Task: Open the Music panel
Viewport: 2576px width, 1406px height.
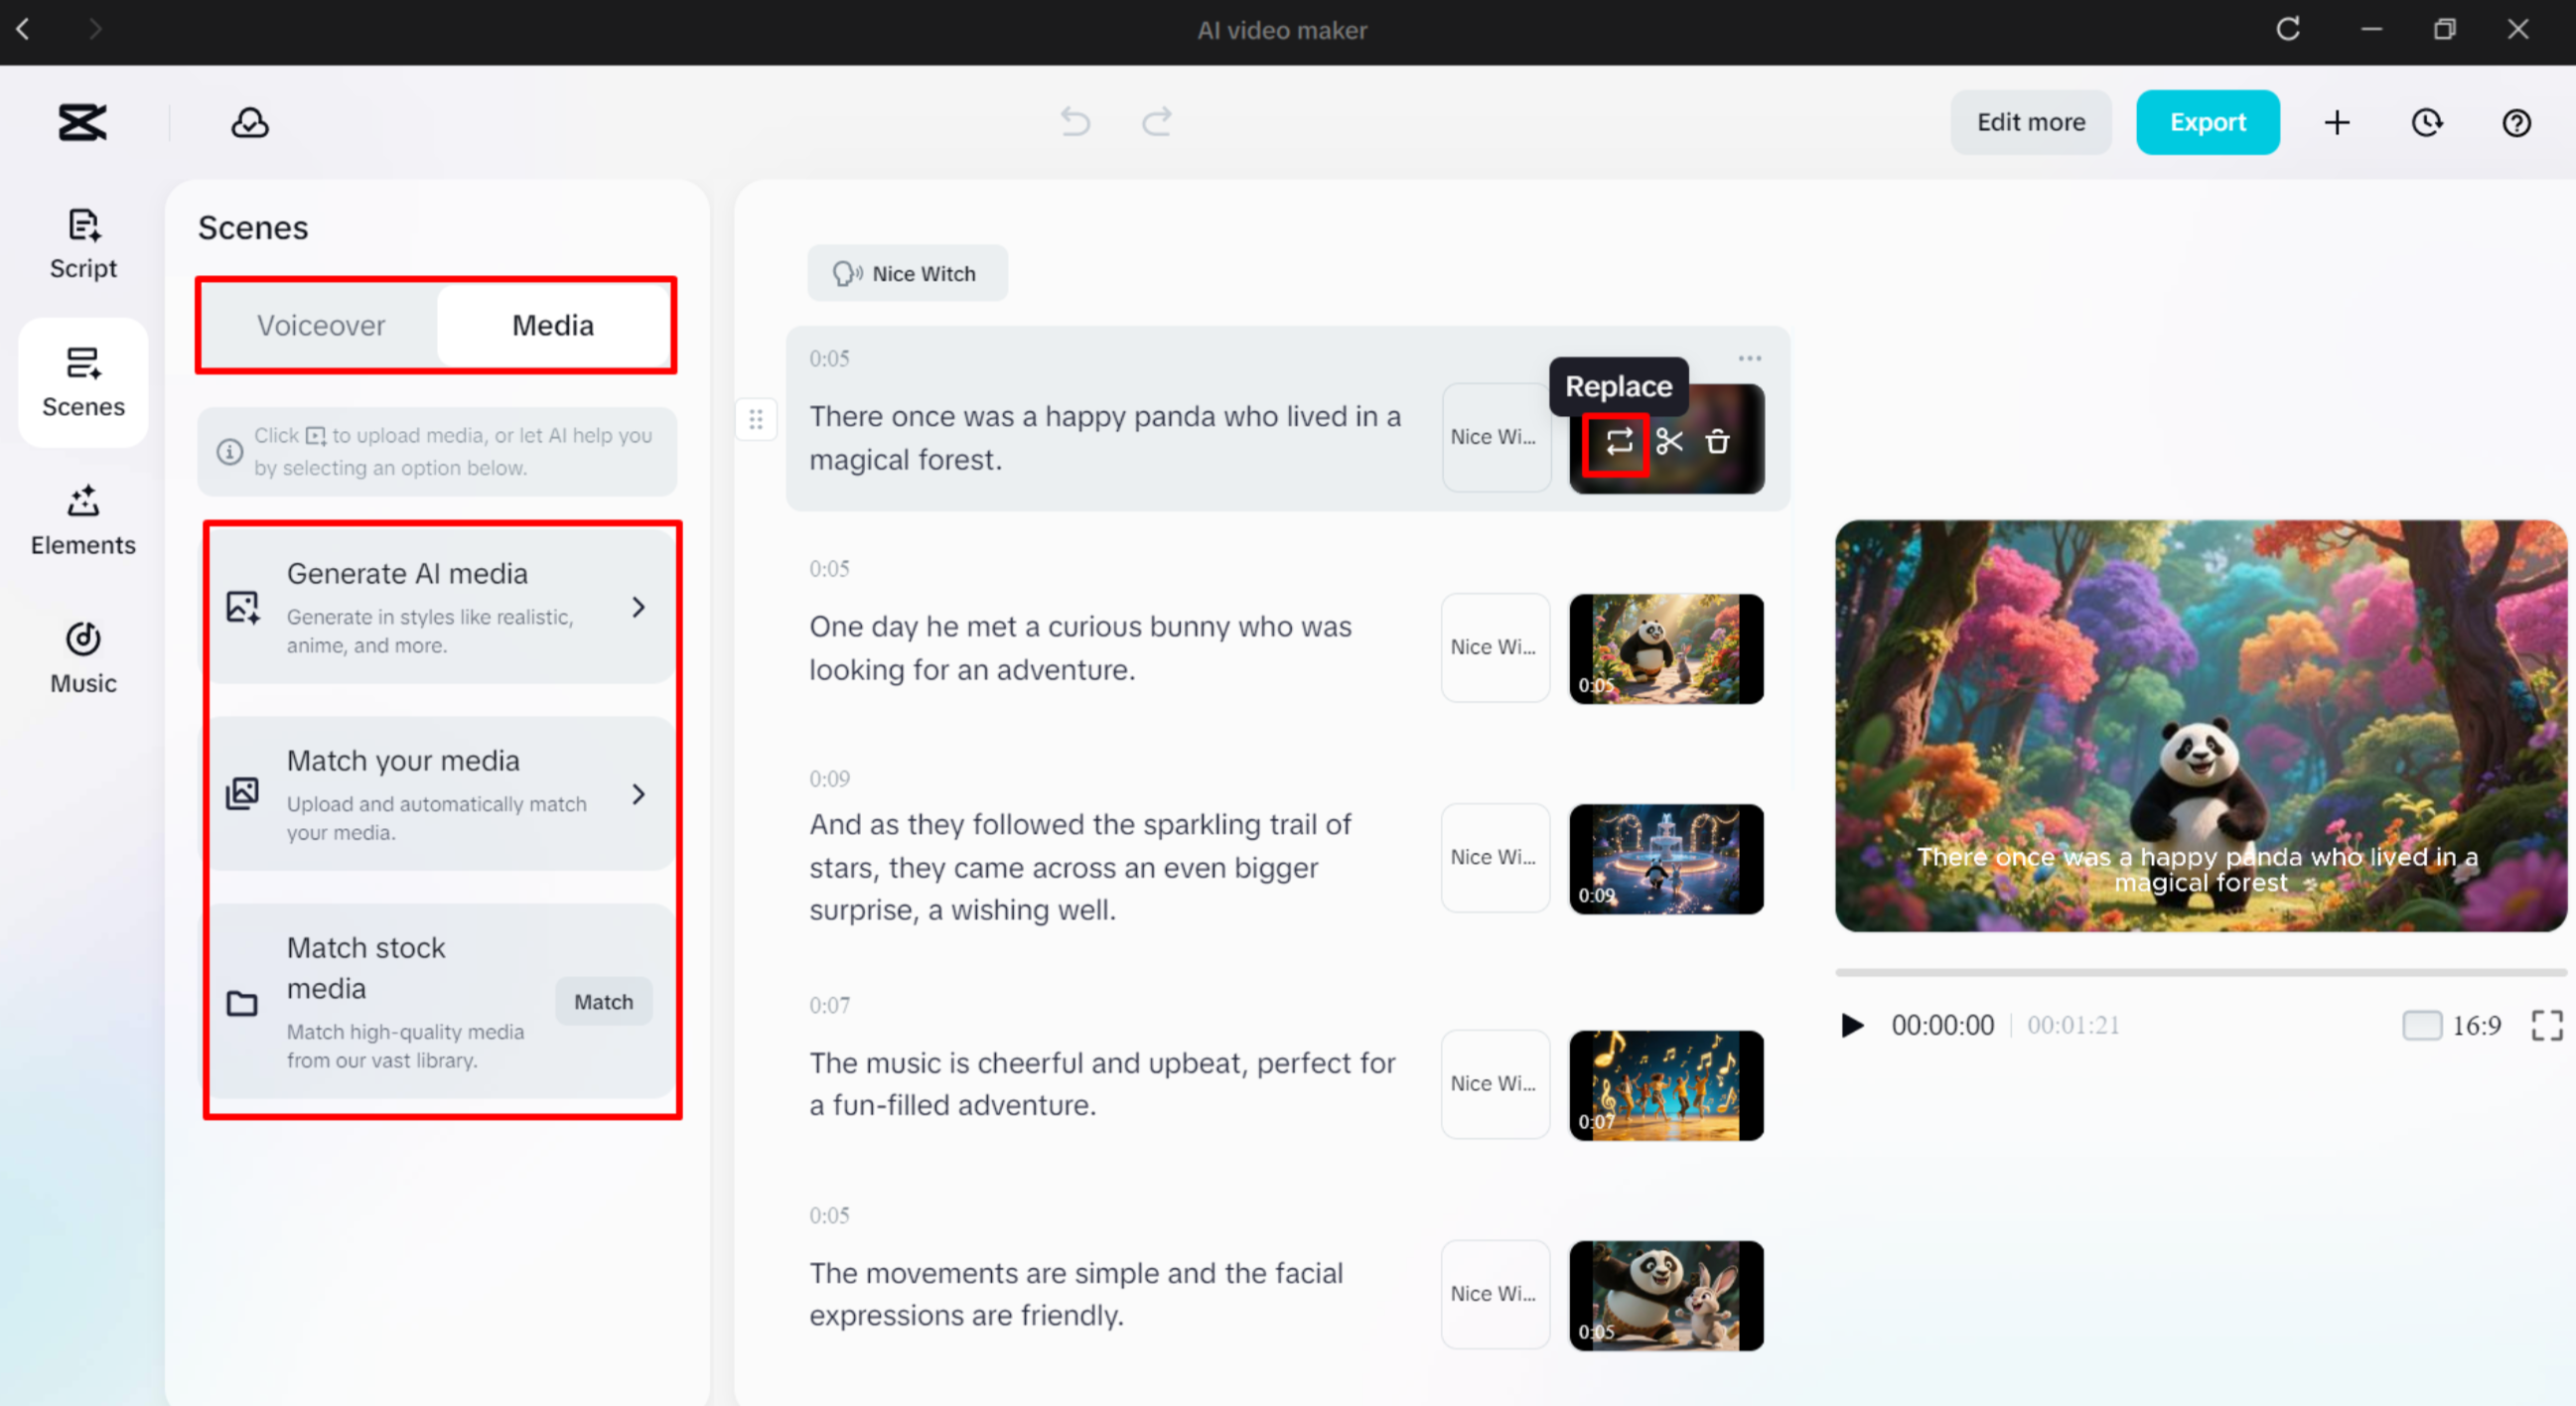Action: (x=83, y=657)
